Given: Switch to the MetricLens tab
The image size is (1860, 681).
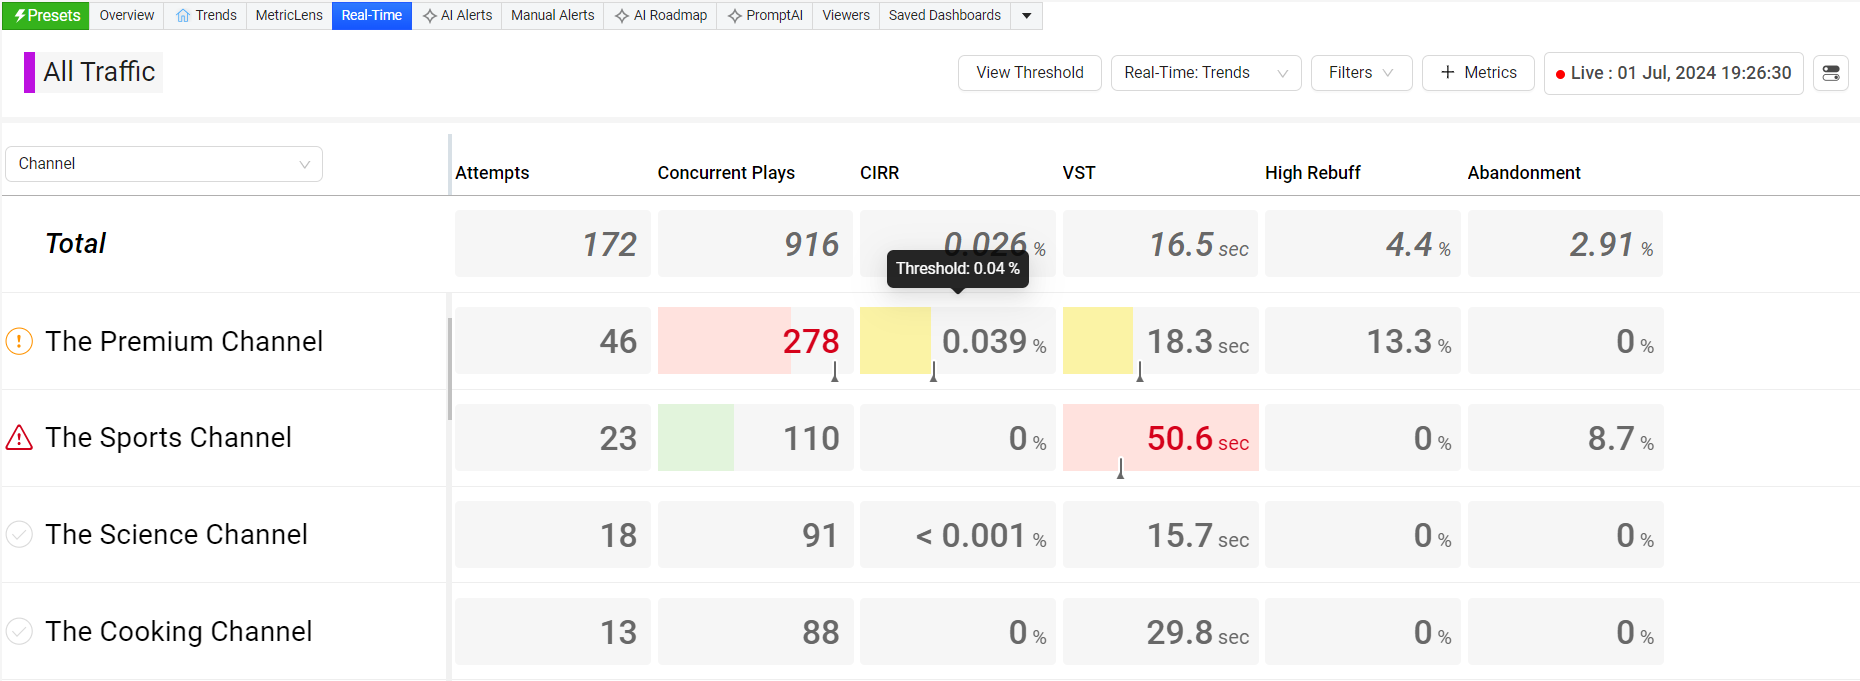Looking at the screenshot, I should [289, 15].
